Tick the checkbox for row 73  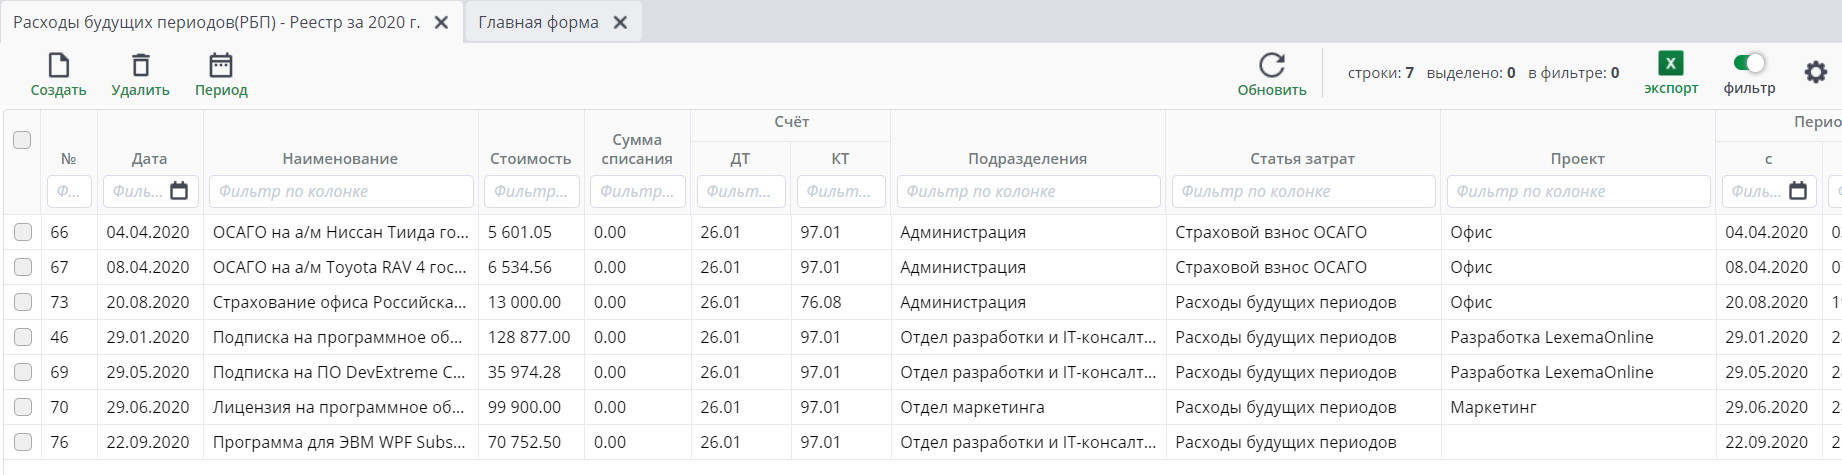23,302
